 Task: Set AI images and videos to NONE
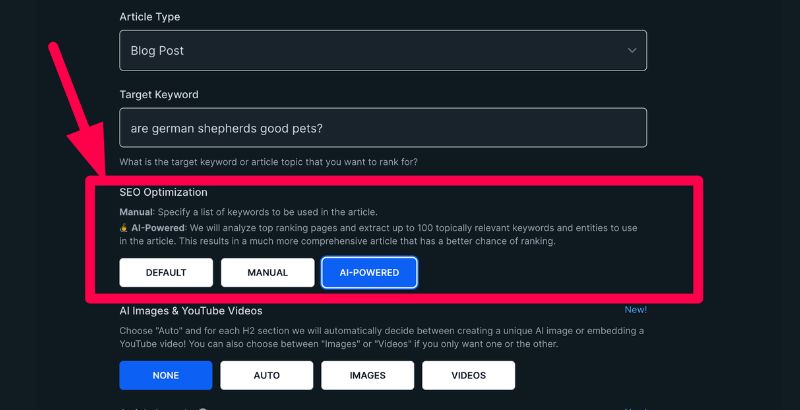coord(166,375)
